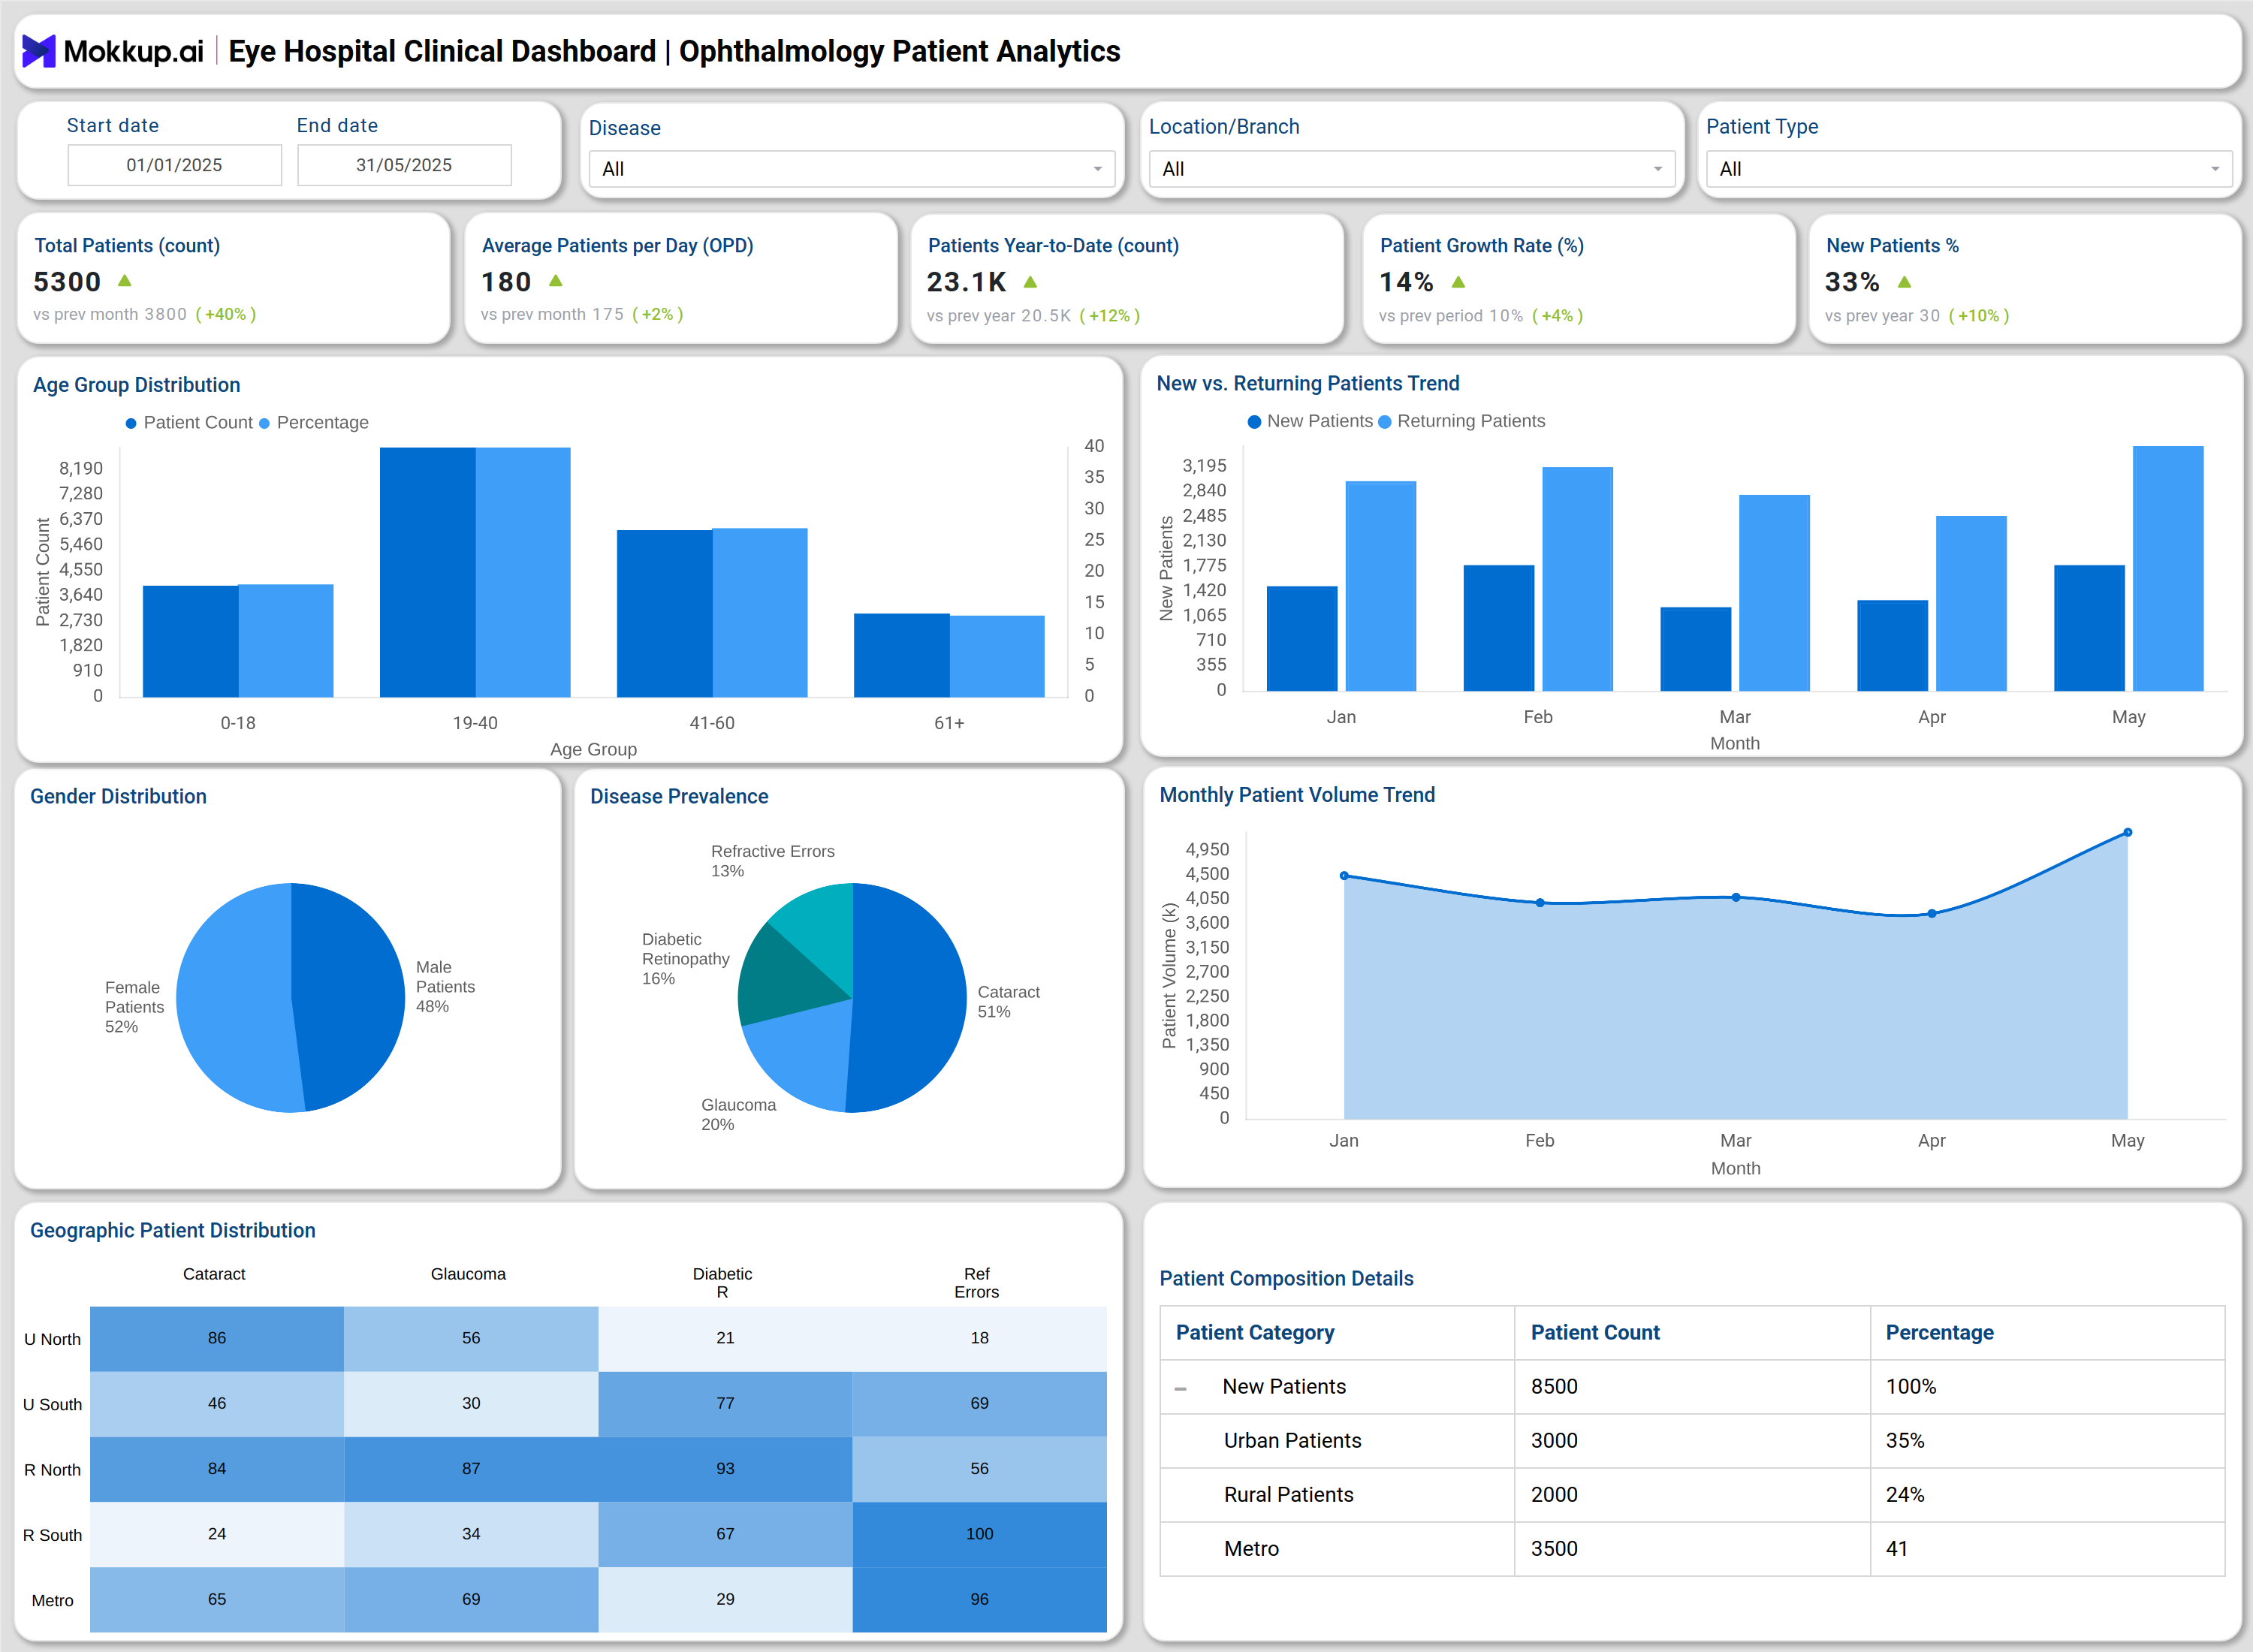2253x1652 pixels.
Task: Select the Jan New Patients bar
Action: pos(1302,638)
